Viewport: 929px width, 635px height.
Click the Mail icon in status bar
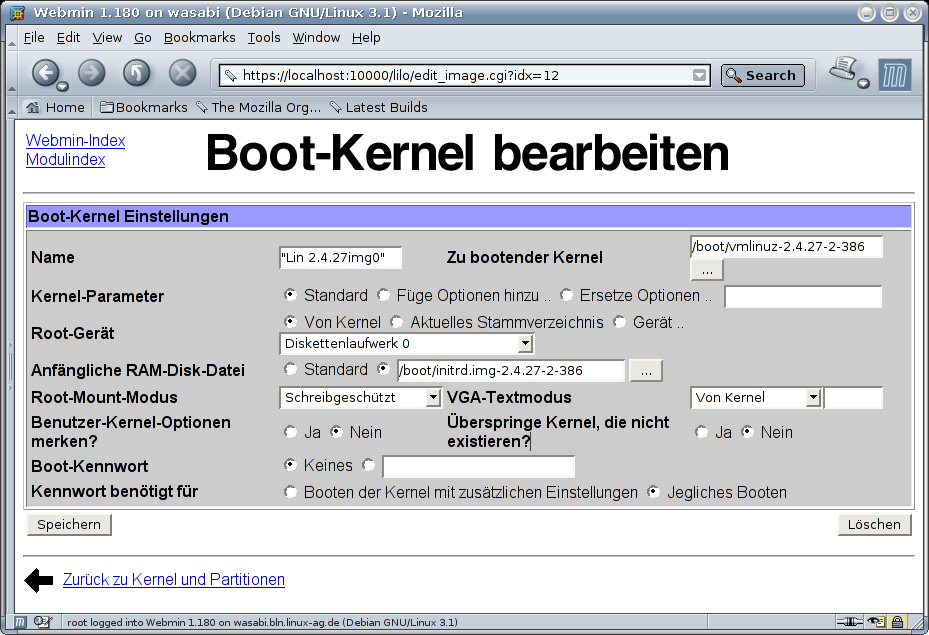pyautogui.click(x=43, y=622)
